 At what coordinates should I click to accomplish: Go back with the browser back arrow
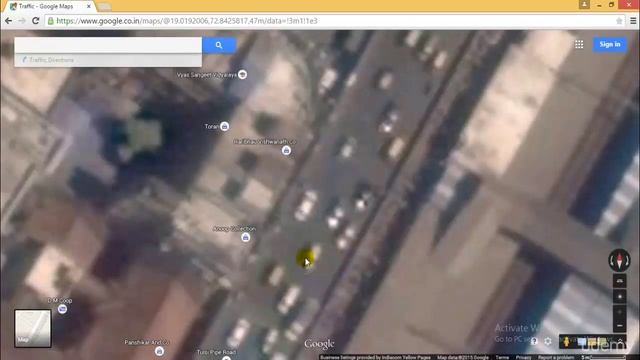pyautogui.click(x=9, y=21)
